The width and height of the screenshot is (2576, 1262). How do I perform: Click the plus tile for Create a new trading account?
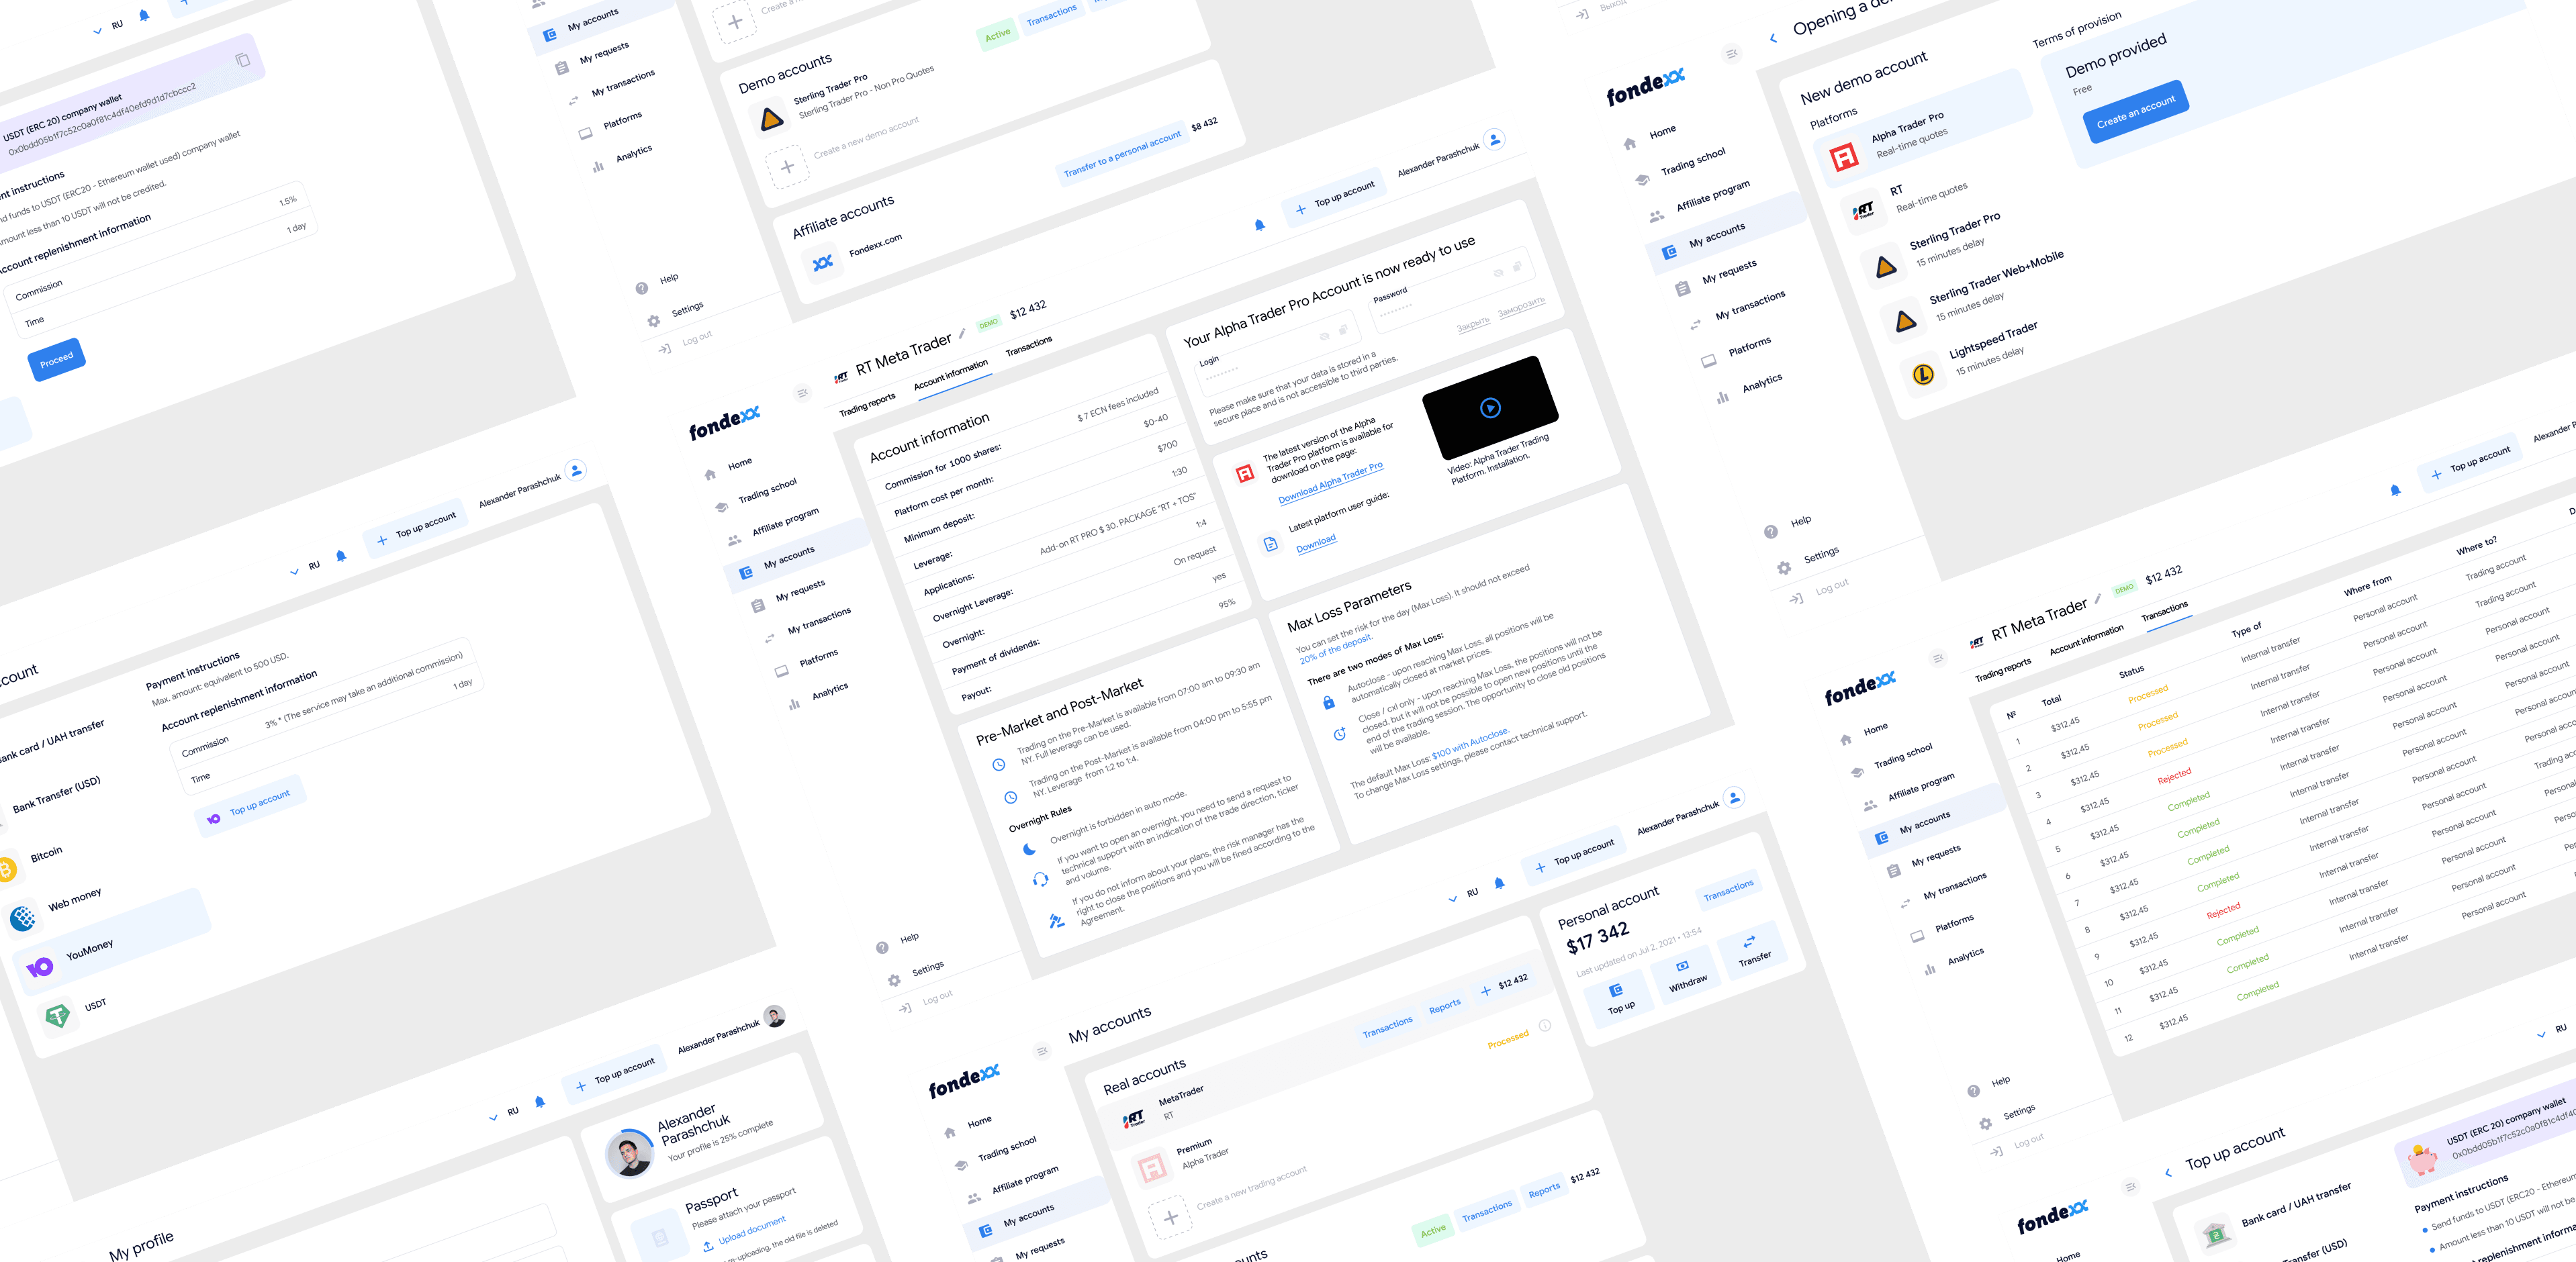(1170, 1218)
